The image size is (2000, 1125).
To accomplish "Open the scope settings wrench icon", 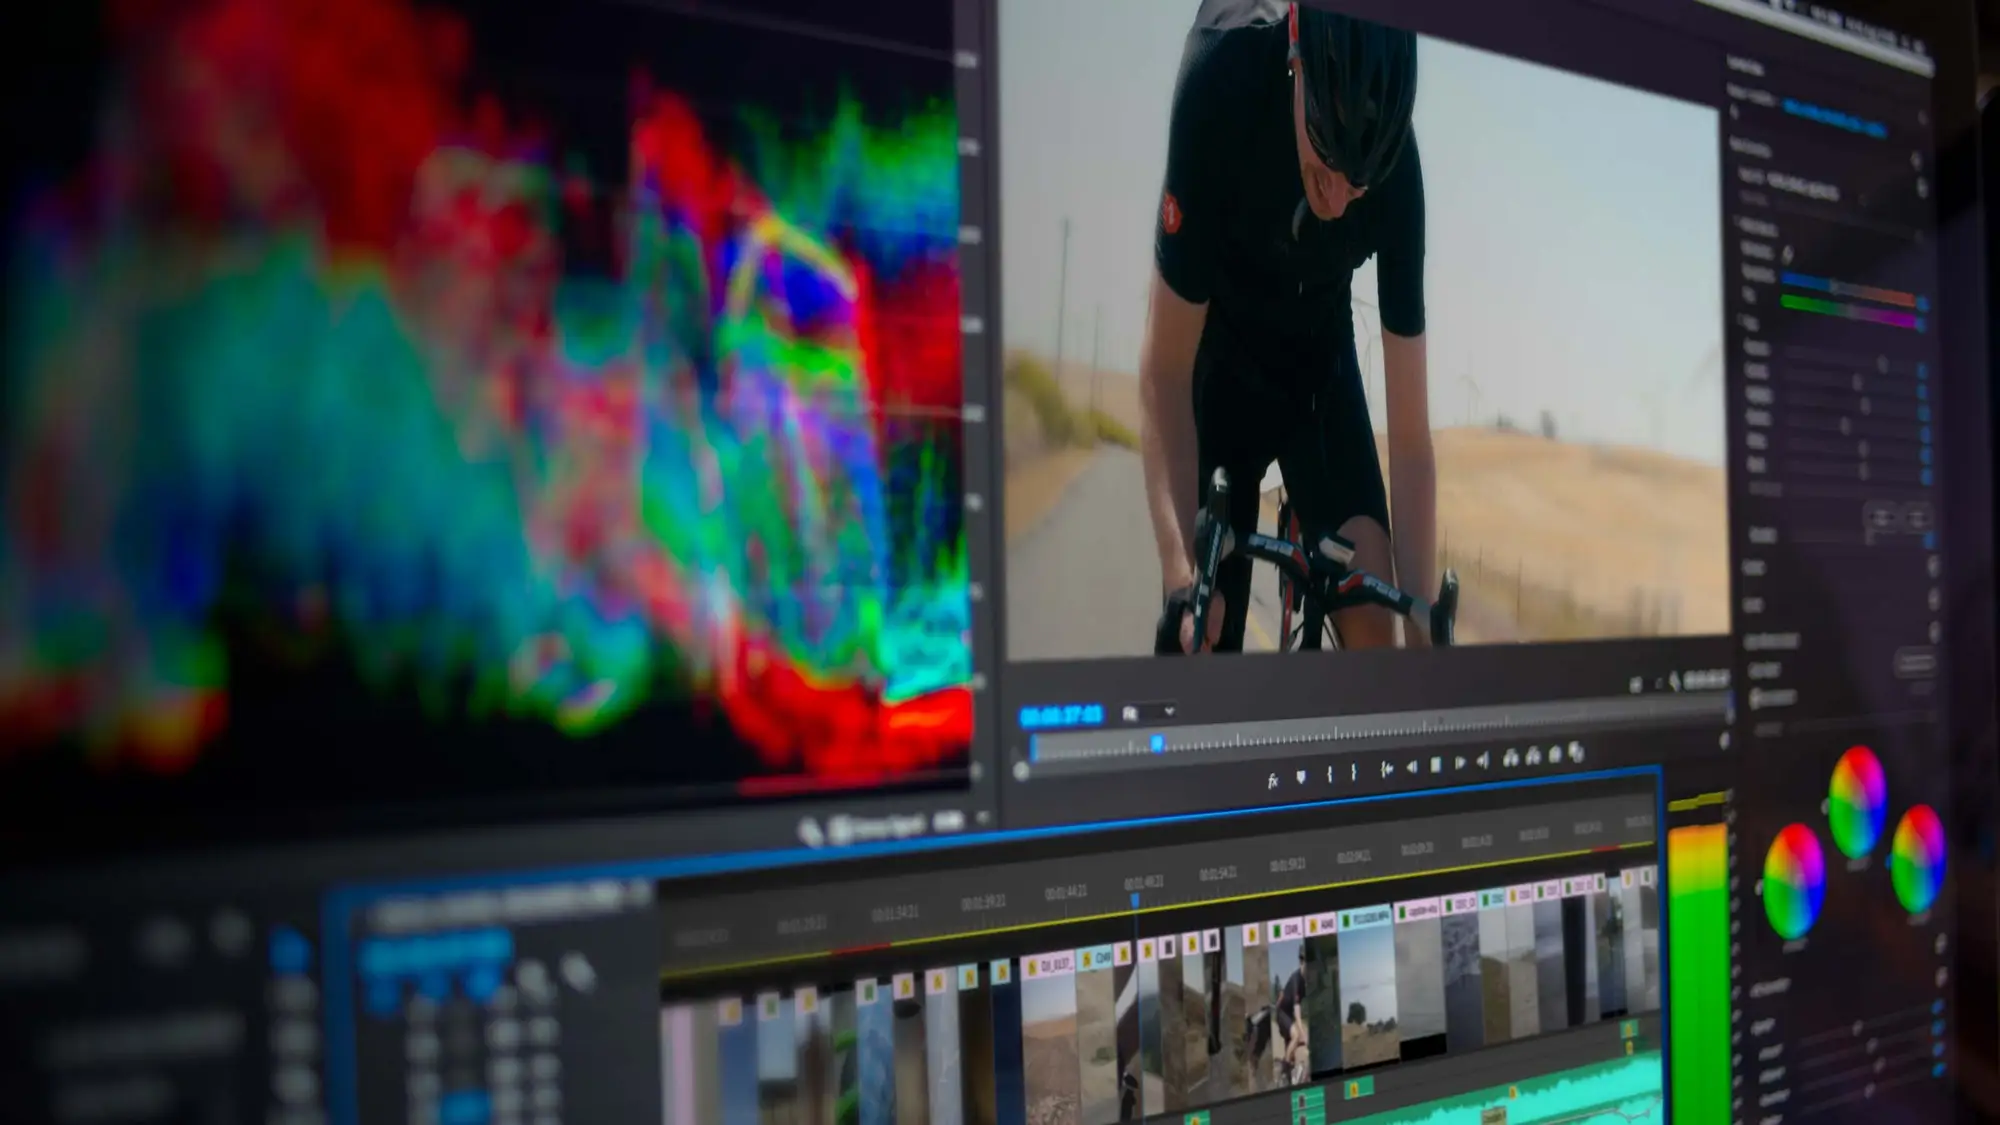I will [x=809, y=832].
